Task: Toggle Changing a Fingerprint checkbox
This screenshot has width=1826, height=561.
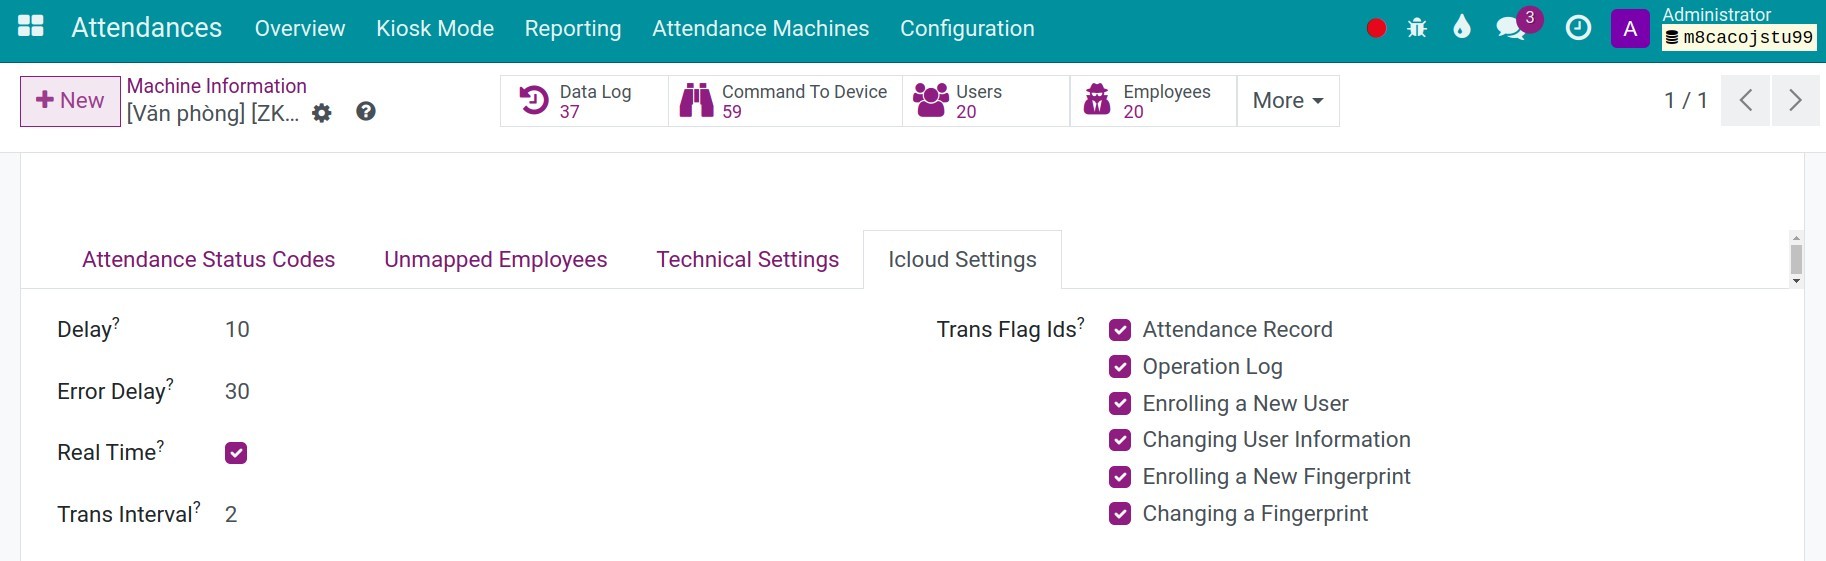Action: tap(1120, 514)
